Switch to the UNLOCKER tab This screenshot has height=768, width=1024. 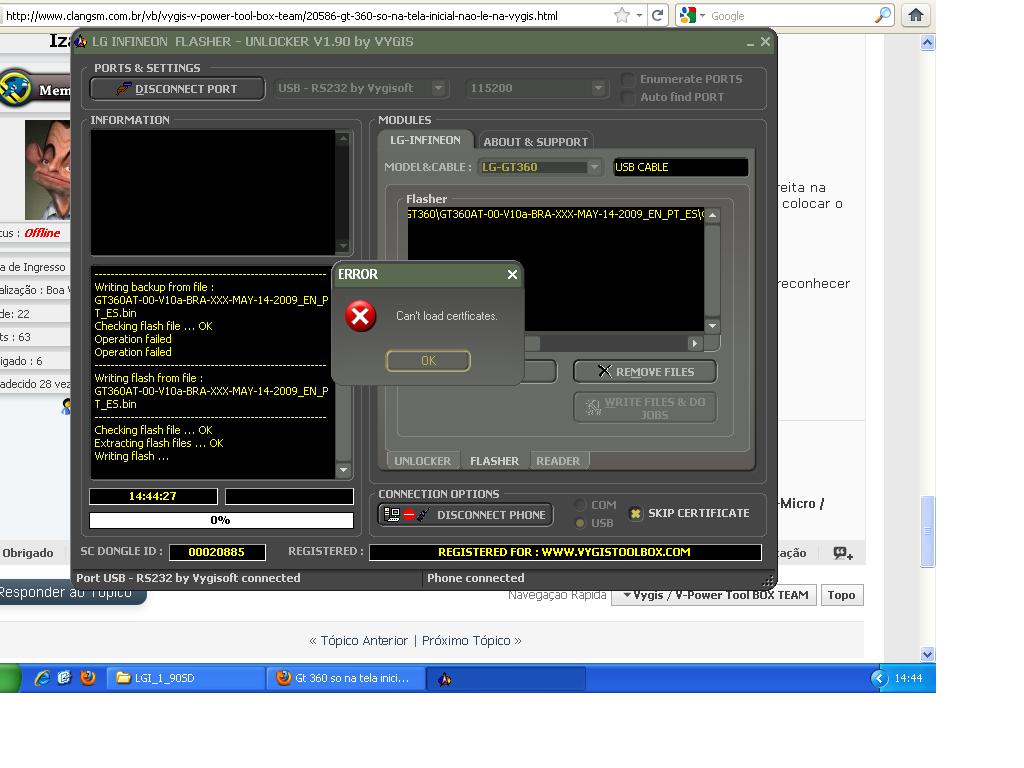[422, 461]
